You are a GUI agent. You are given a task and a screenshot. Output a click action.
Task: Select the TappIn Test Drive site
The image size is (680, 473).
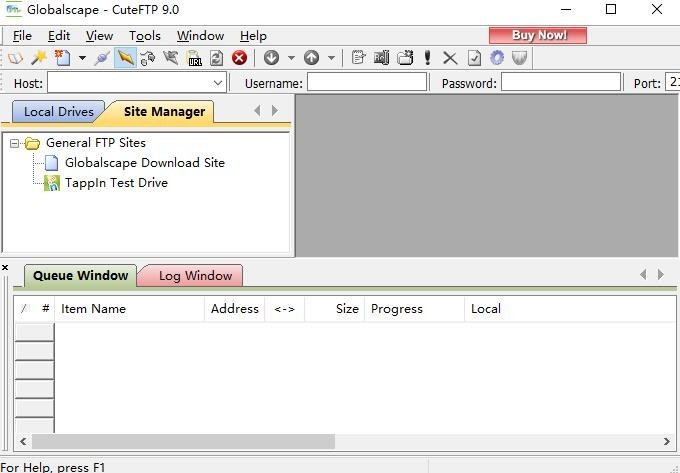click(x=116, y=183)
